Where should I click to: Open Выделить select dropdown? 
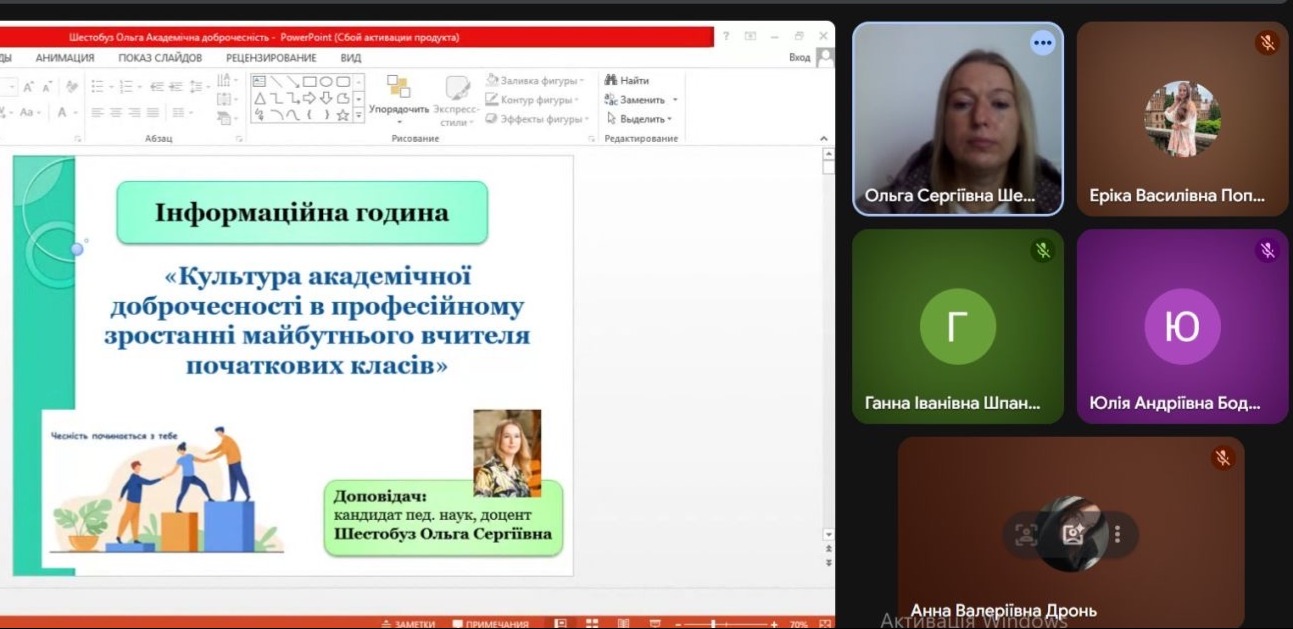(669, 119)
